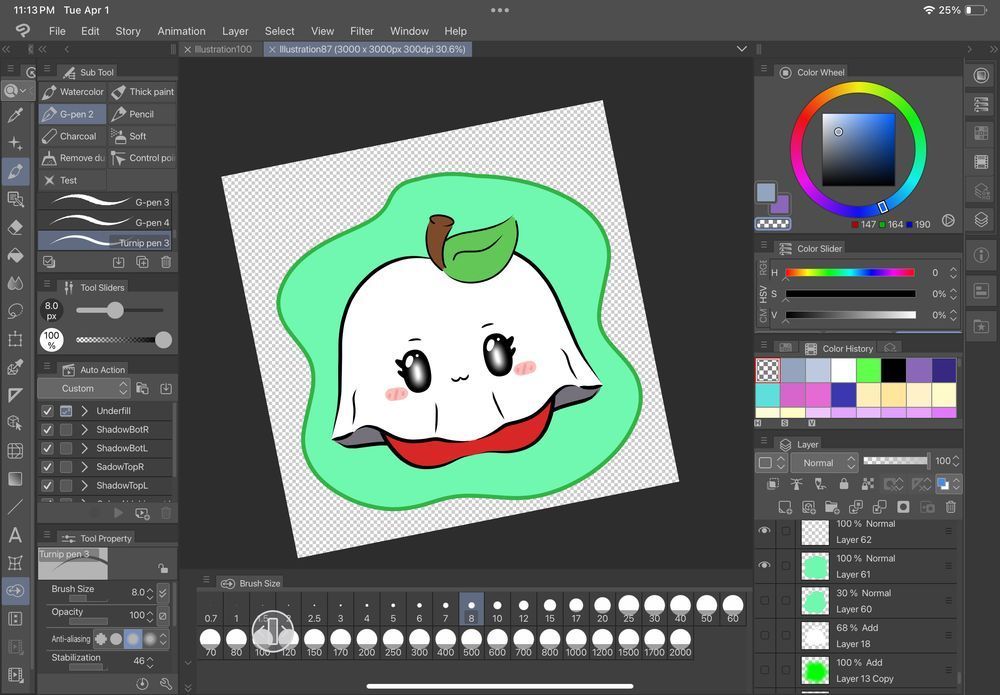Delete layer trash icon in Layer panel
The height and width of the screenshot is (695, 1000).
coord(951,508)
